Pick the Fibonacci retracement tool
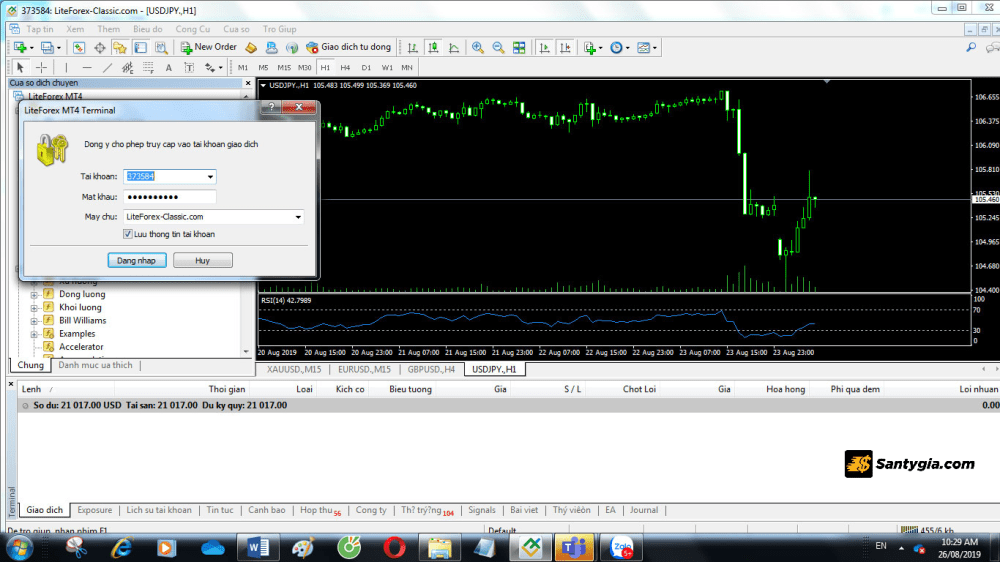Screen dimensions: 1000x562 point(148,68)
